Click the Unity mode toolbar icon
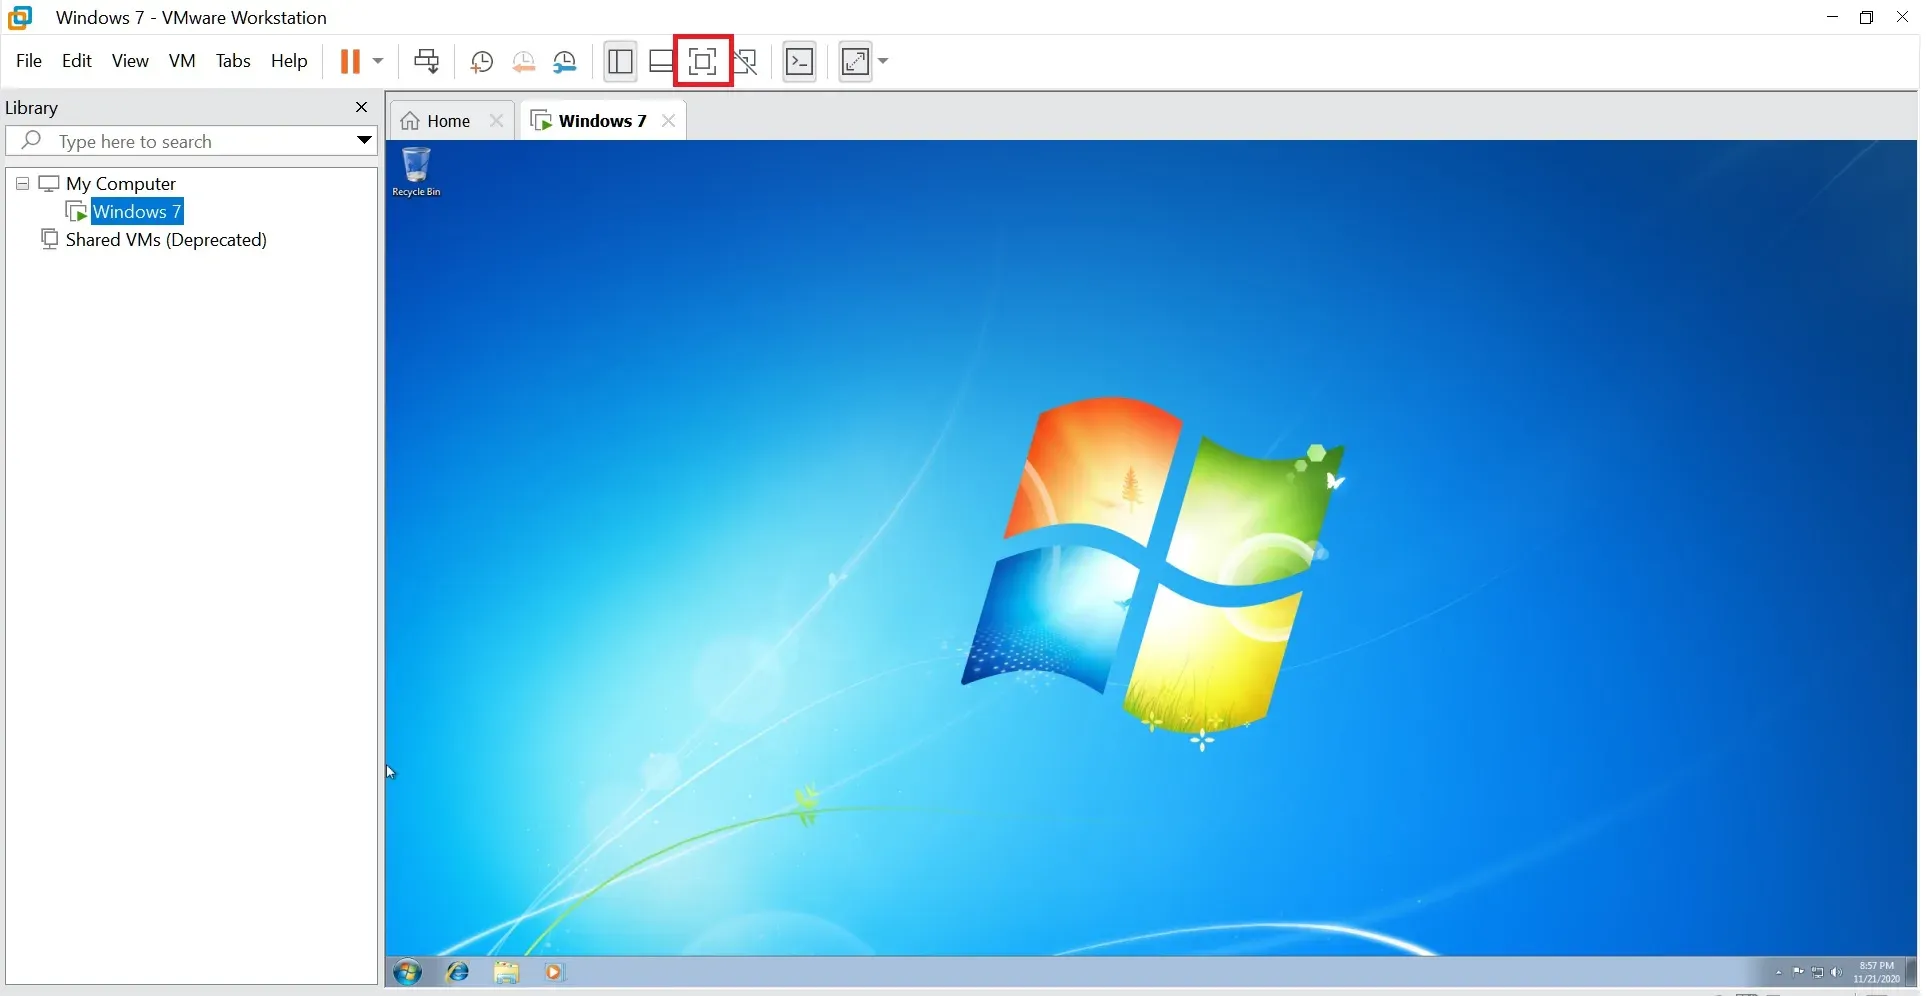Screen dimensions: 1928x996 745,62
